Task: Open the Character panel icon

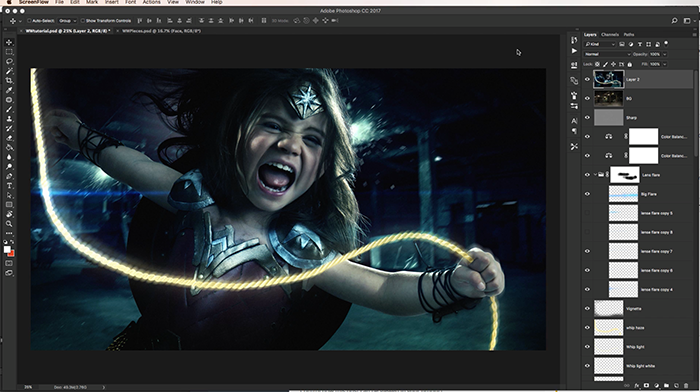Action: 574,121
